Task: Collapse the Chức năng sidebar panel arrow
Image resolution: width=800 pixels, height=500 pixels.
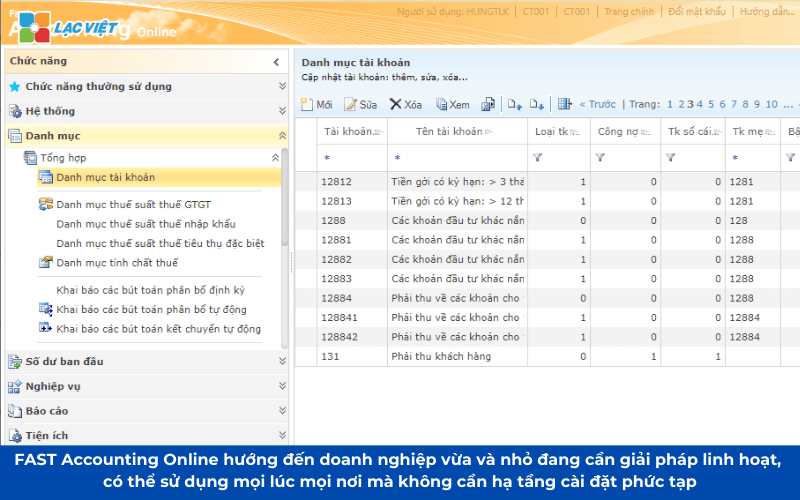Action: [x=276, y=62]
